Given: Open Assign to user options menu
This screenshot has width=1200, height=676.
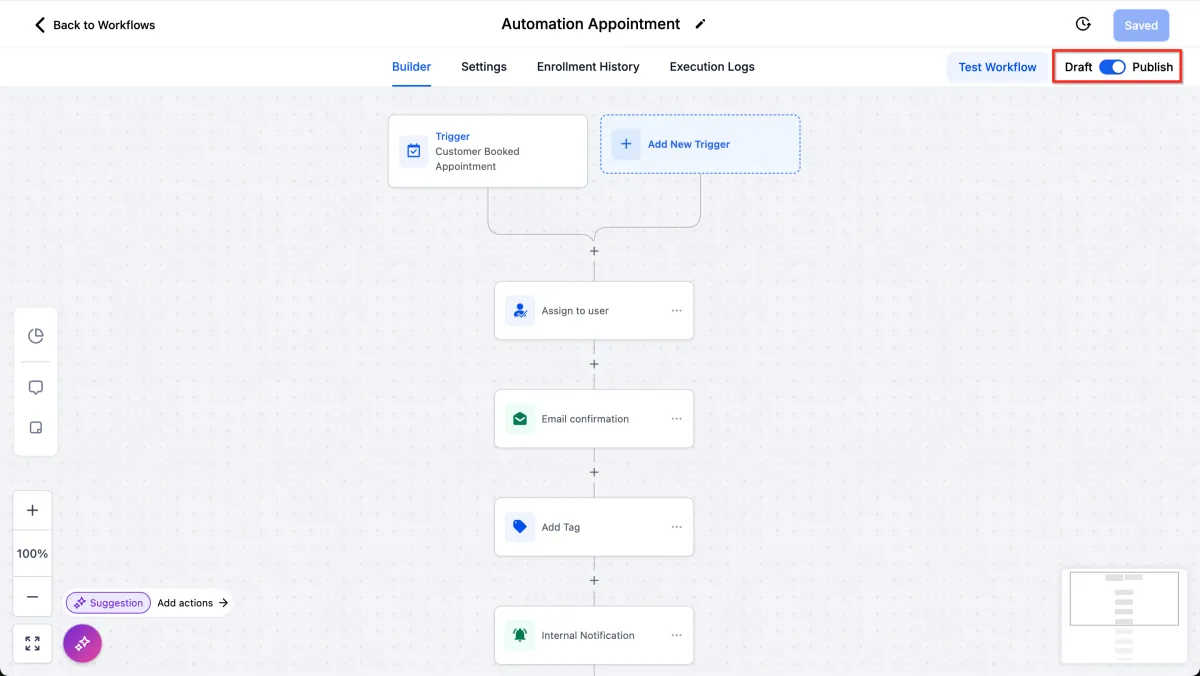Looking at the screenshot, I should [677, 311].
